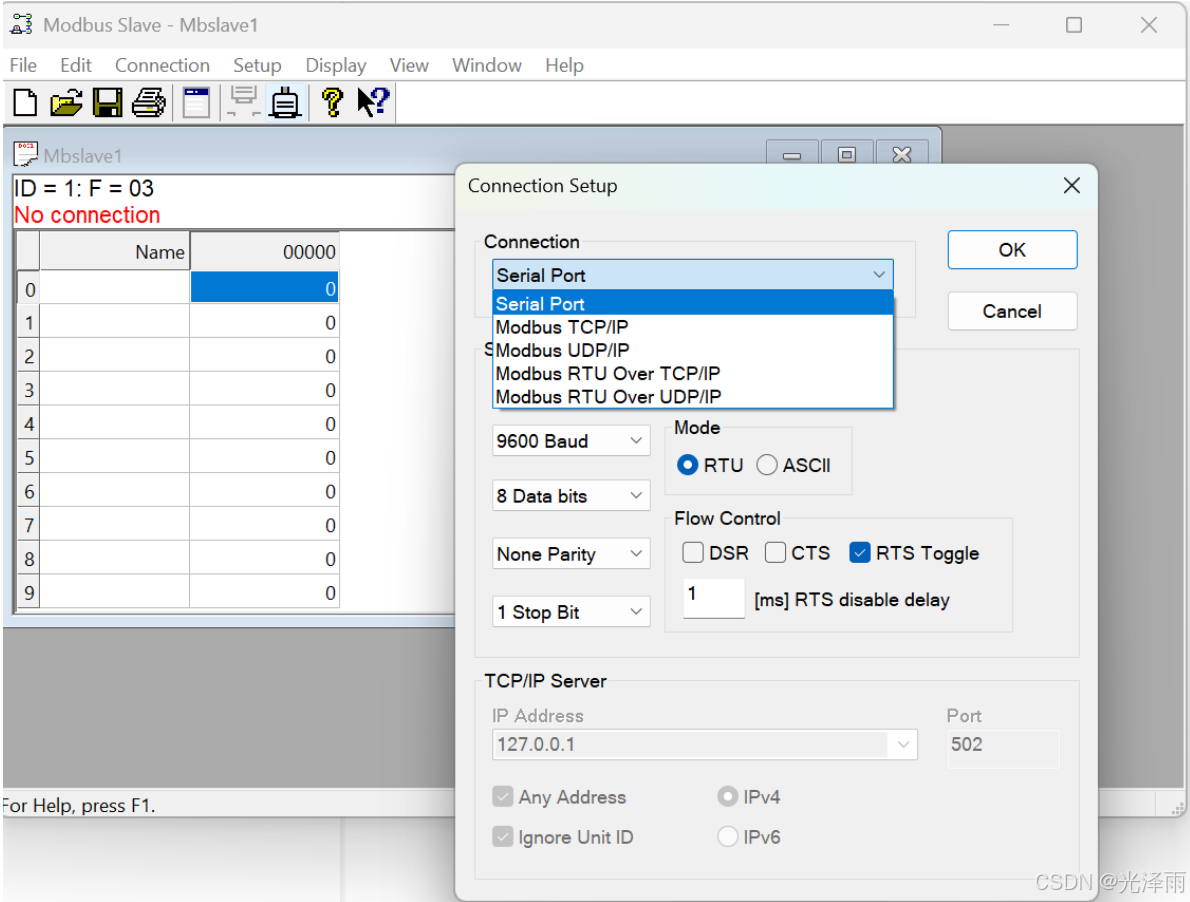Minimize the Mbslave1 child window
The width and height of the screenshot is (1190, 902).
(792, 154)
